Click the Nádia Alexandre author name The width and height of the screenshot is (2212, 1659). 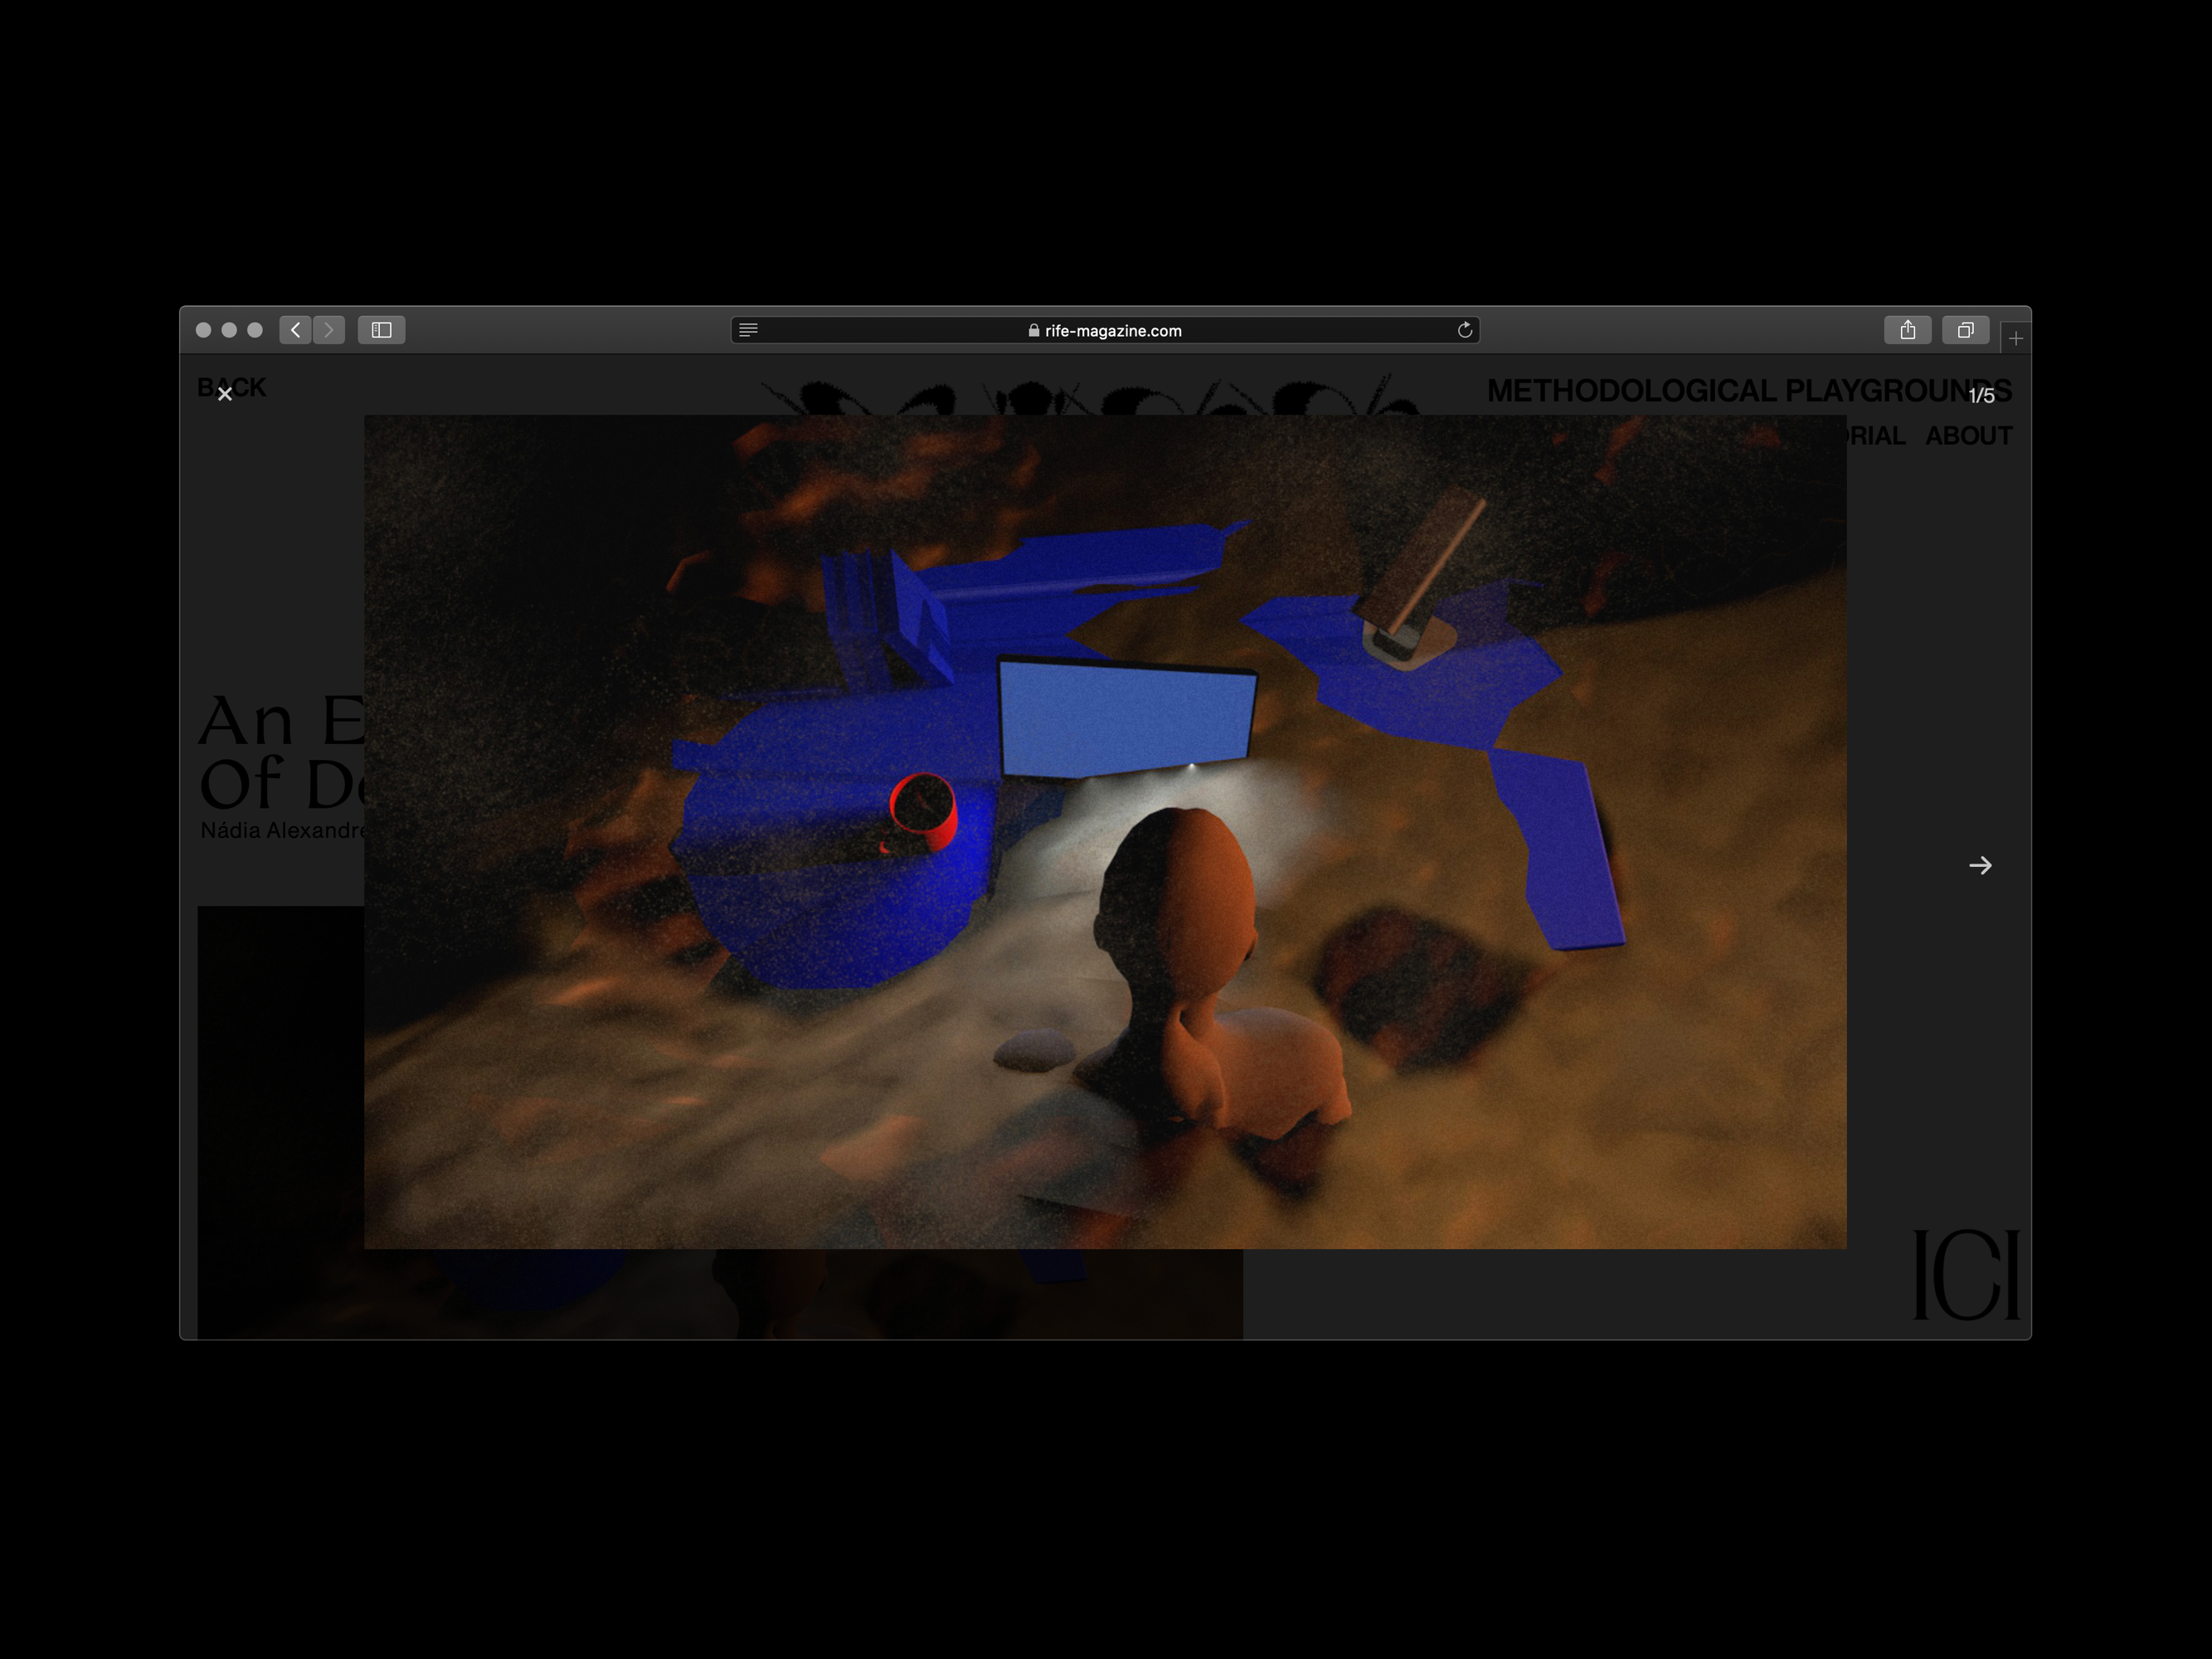(x=282, y=830)
